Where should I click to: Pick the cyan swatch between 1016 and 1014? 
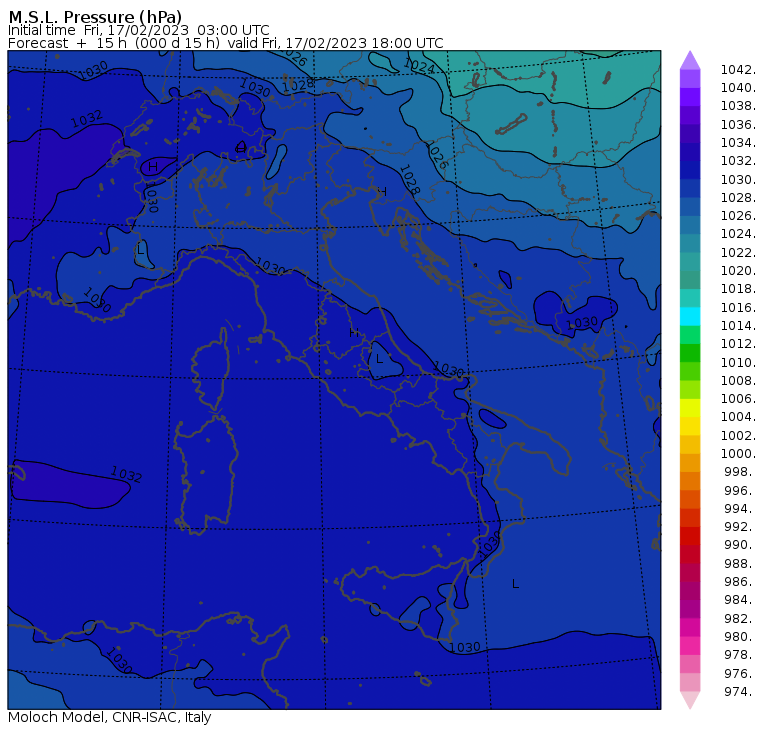690,316
